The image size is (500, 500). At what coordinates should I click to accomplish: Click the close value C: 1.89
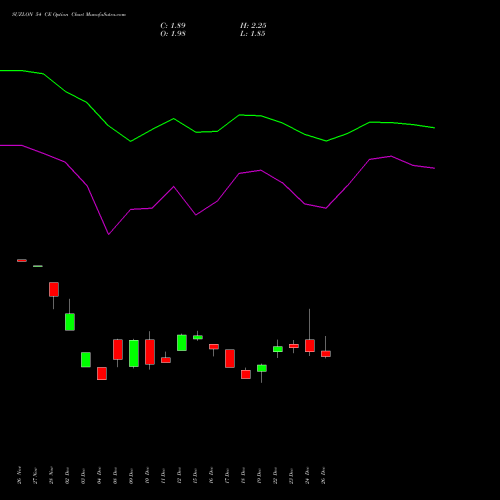point(173,25)
